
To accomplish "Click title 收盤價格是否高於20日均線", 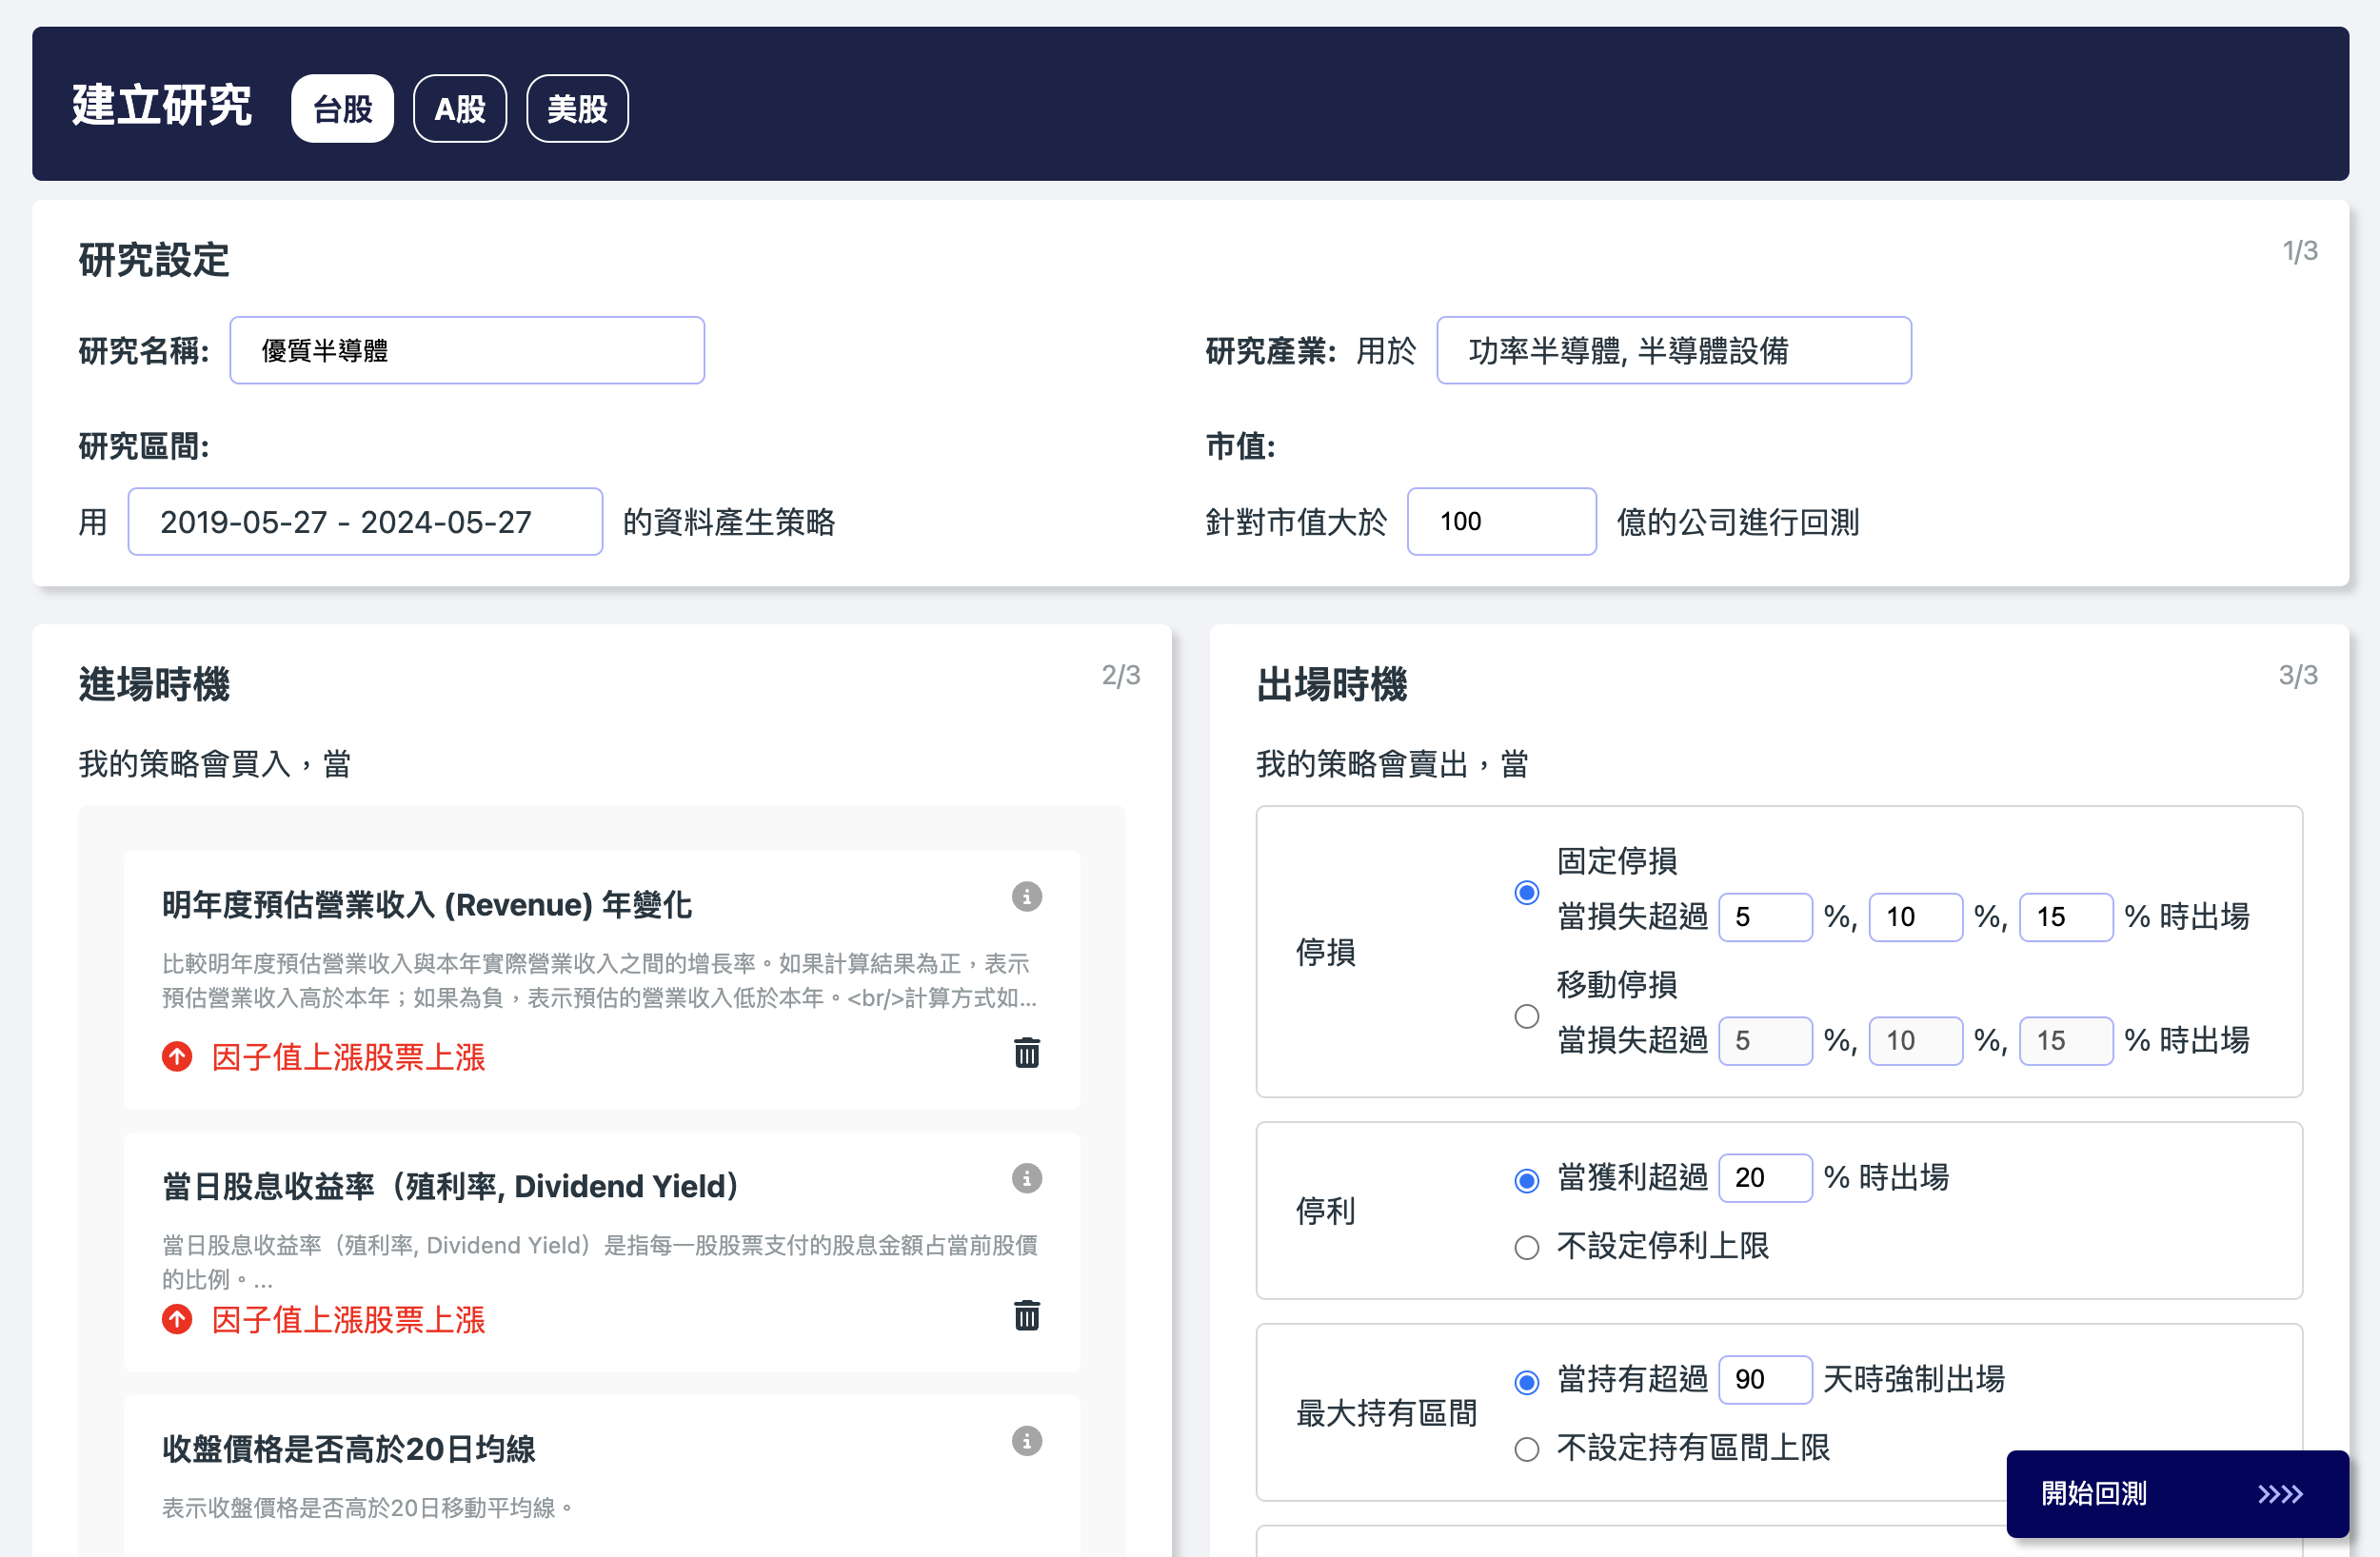I will click(349, 1449).
